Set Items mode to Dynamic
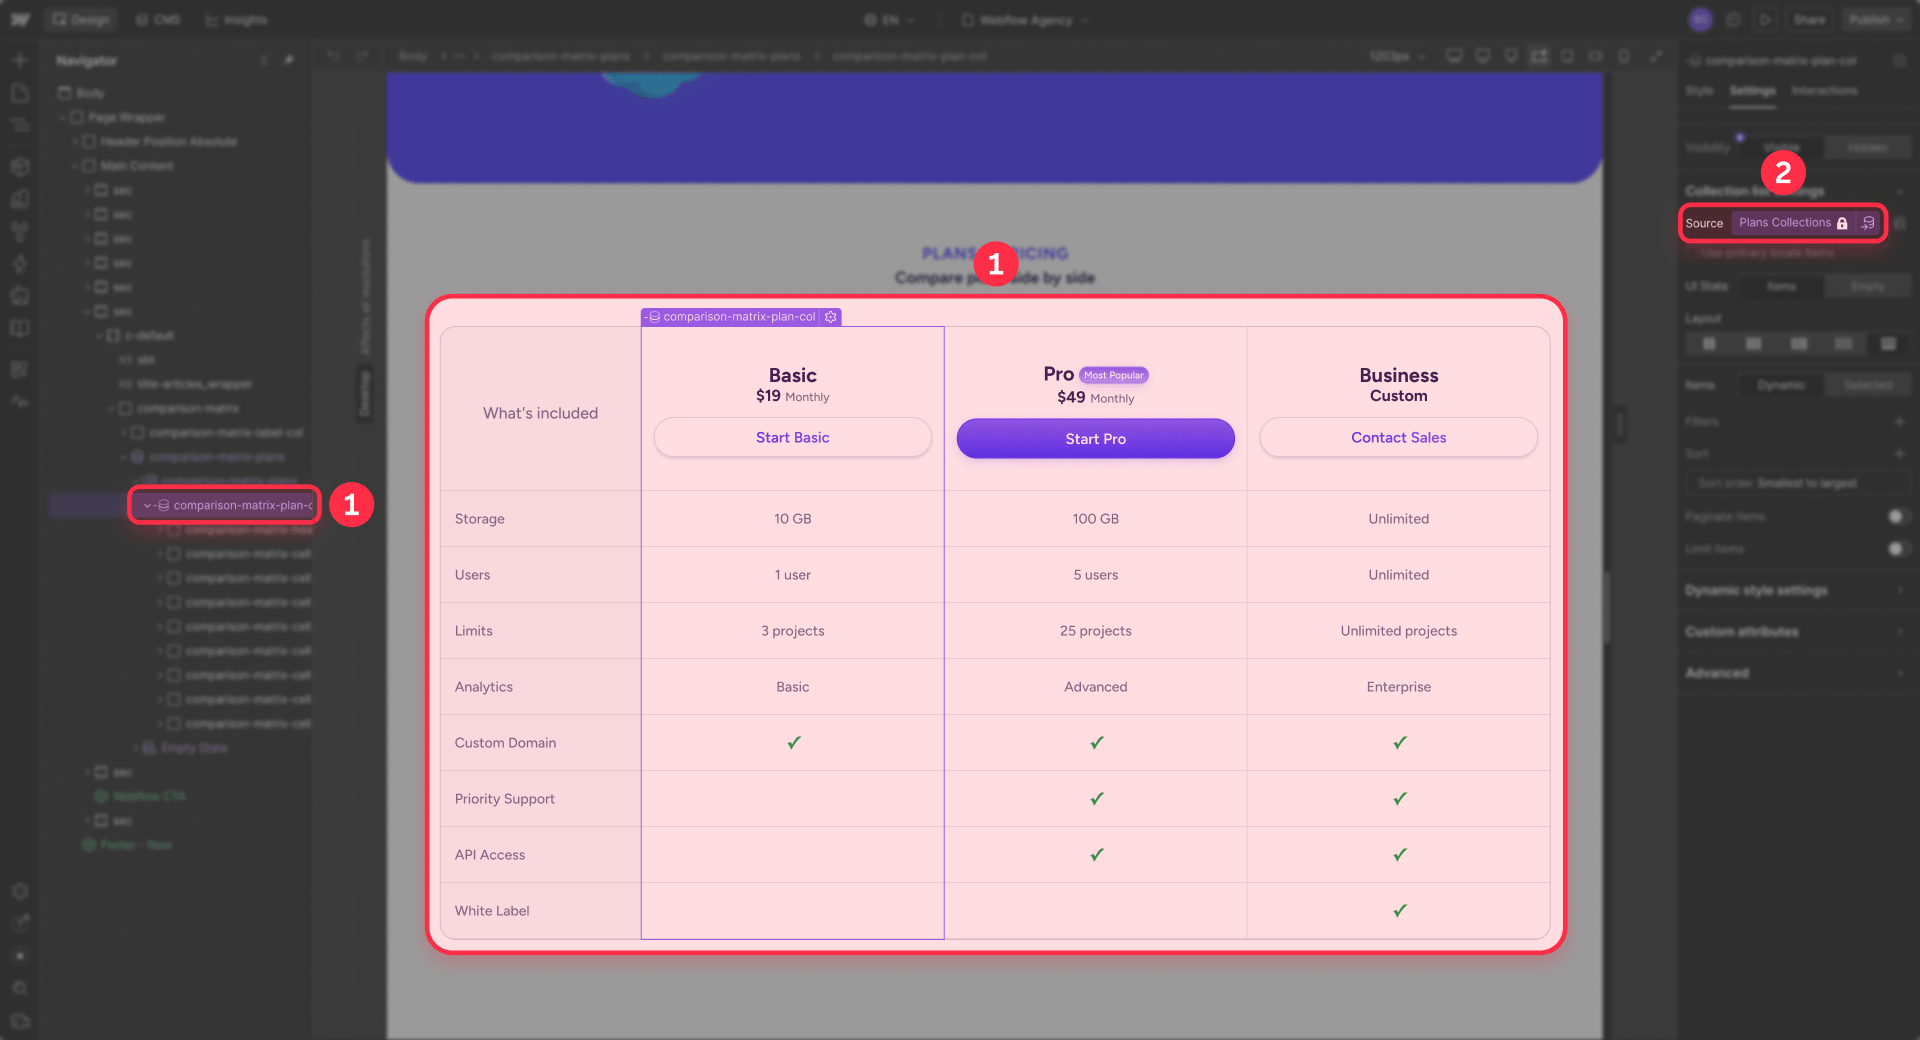The image size is (1920, 1040). (1781, 385)
